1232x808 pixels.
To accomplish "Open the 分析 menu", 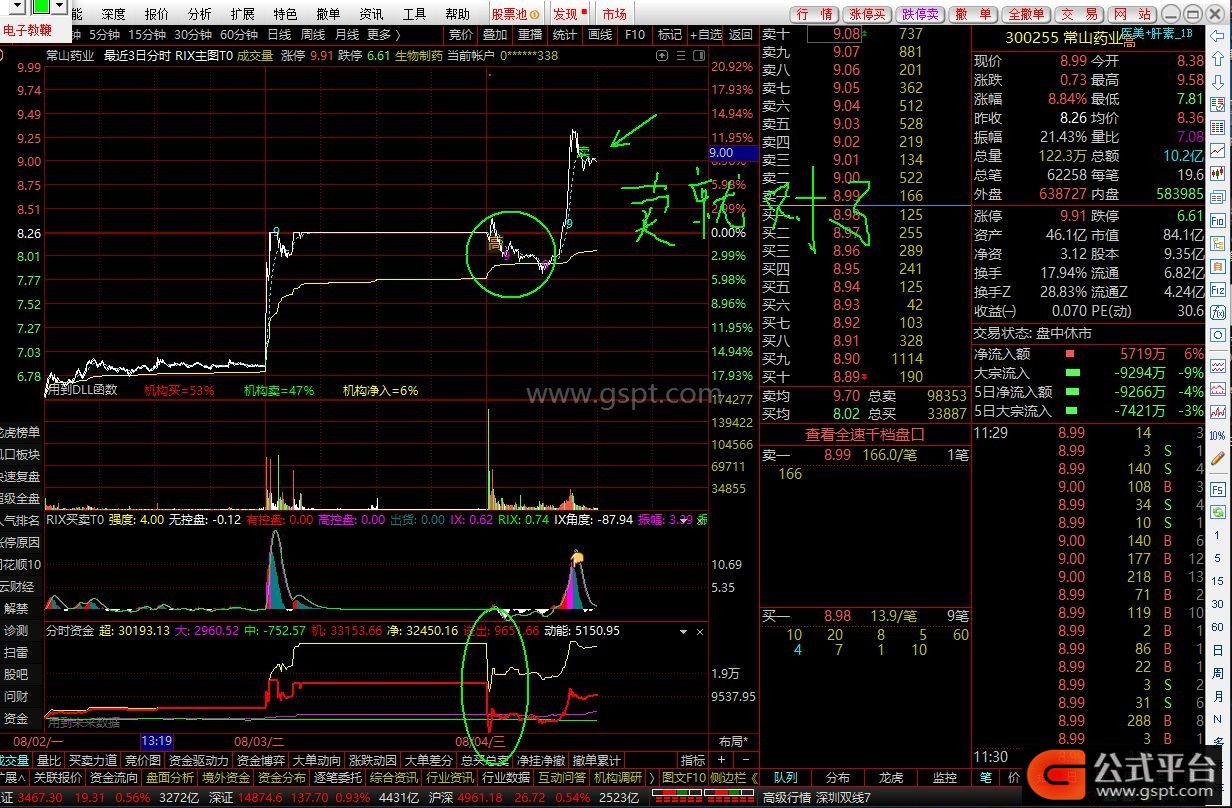I will (200, 14).
